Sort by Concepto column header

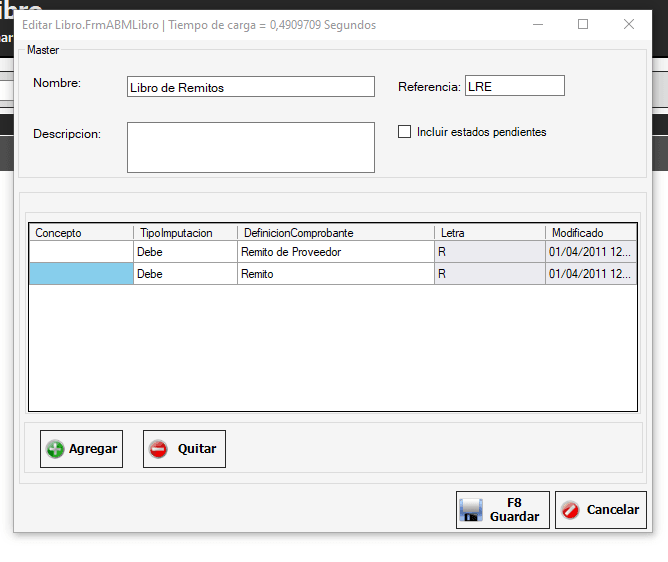(80, 233)
